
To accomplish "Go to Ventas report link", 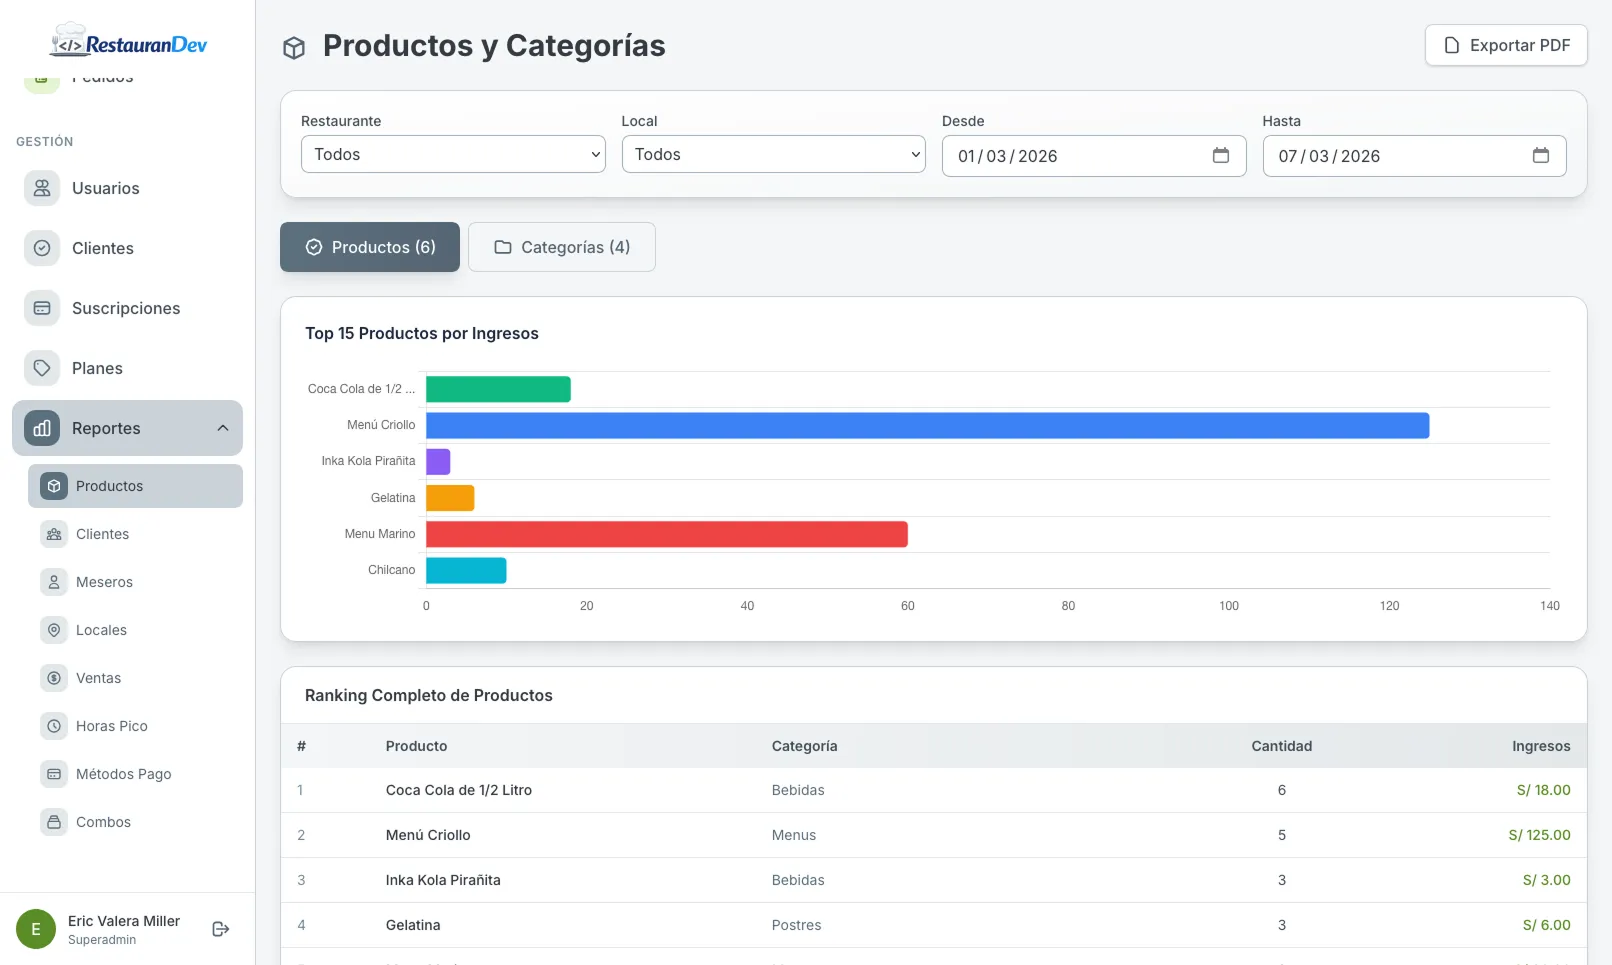I will [98, 678].
